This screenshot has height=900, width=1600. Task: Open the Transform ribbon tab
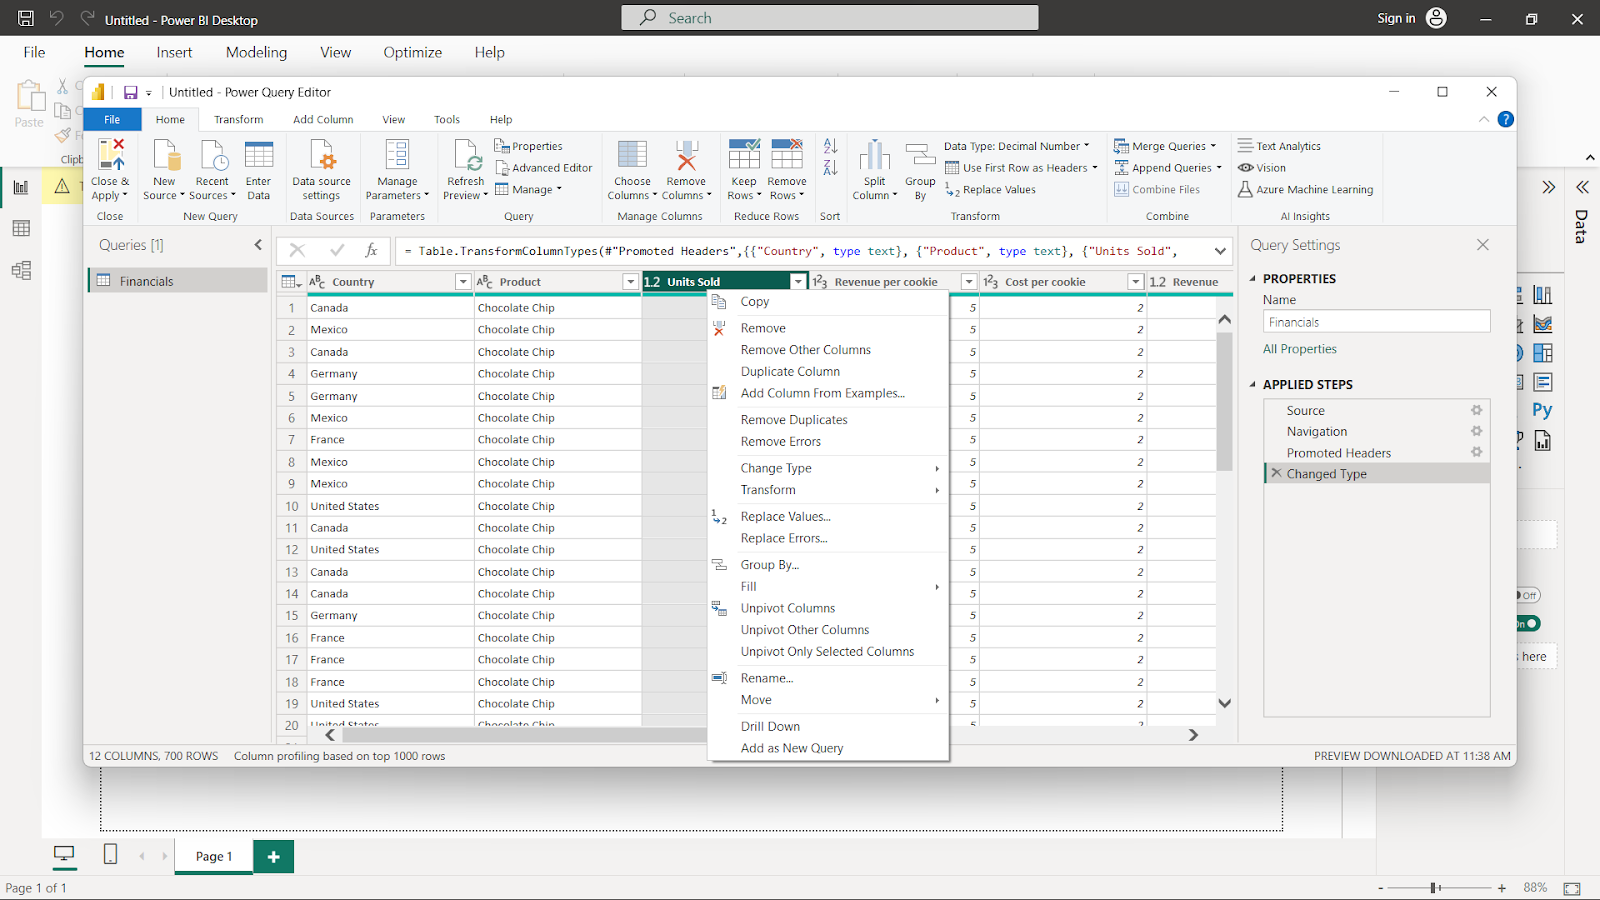pos(238,120)
